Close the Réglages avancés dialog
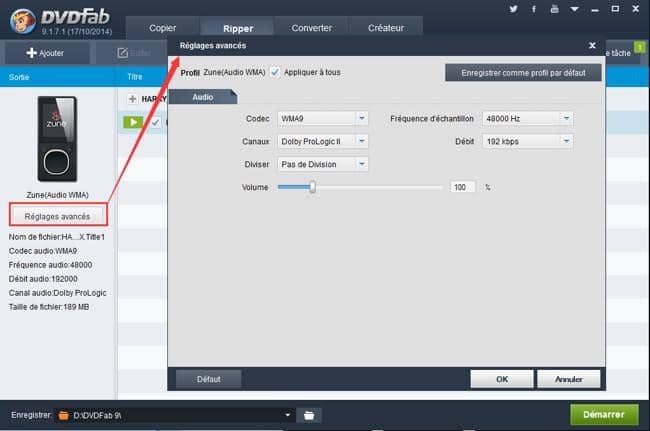The image size is (650, 431). [x=592, y=46]
